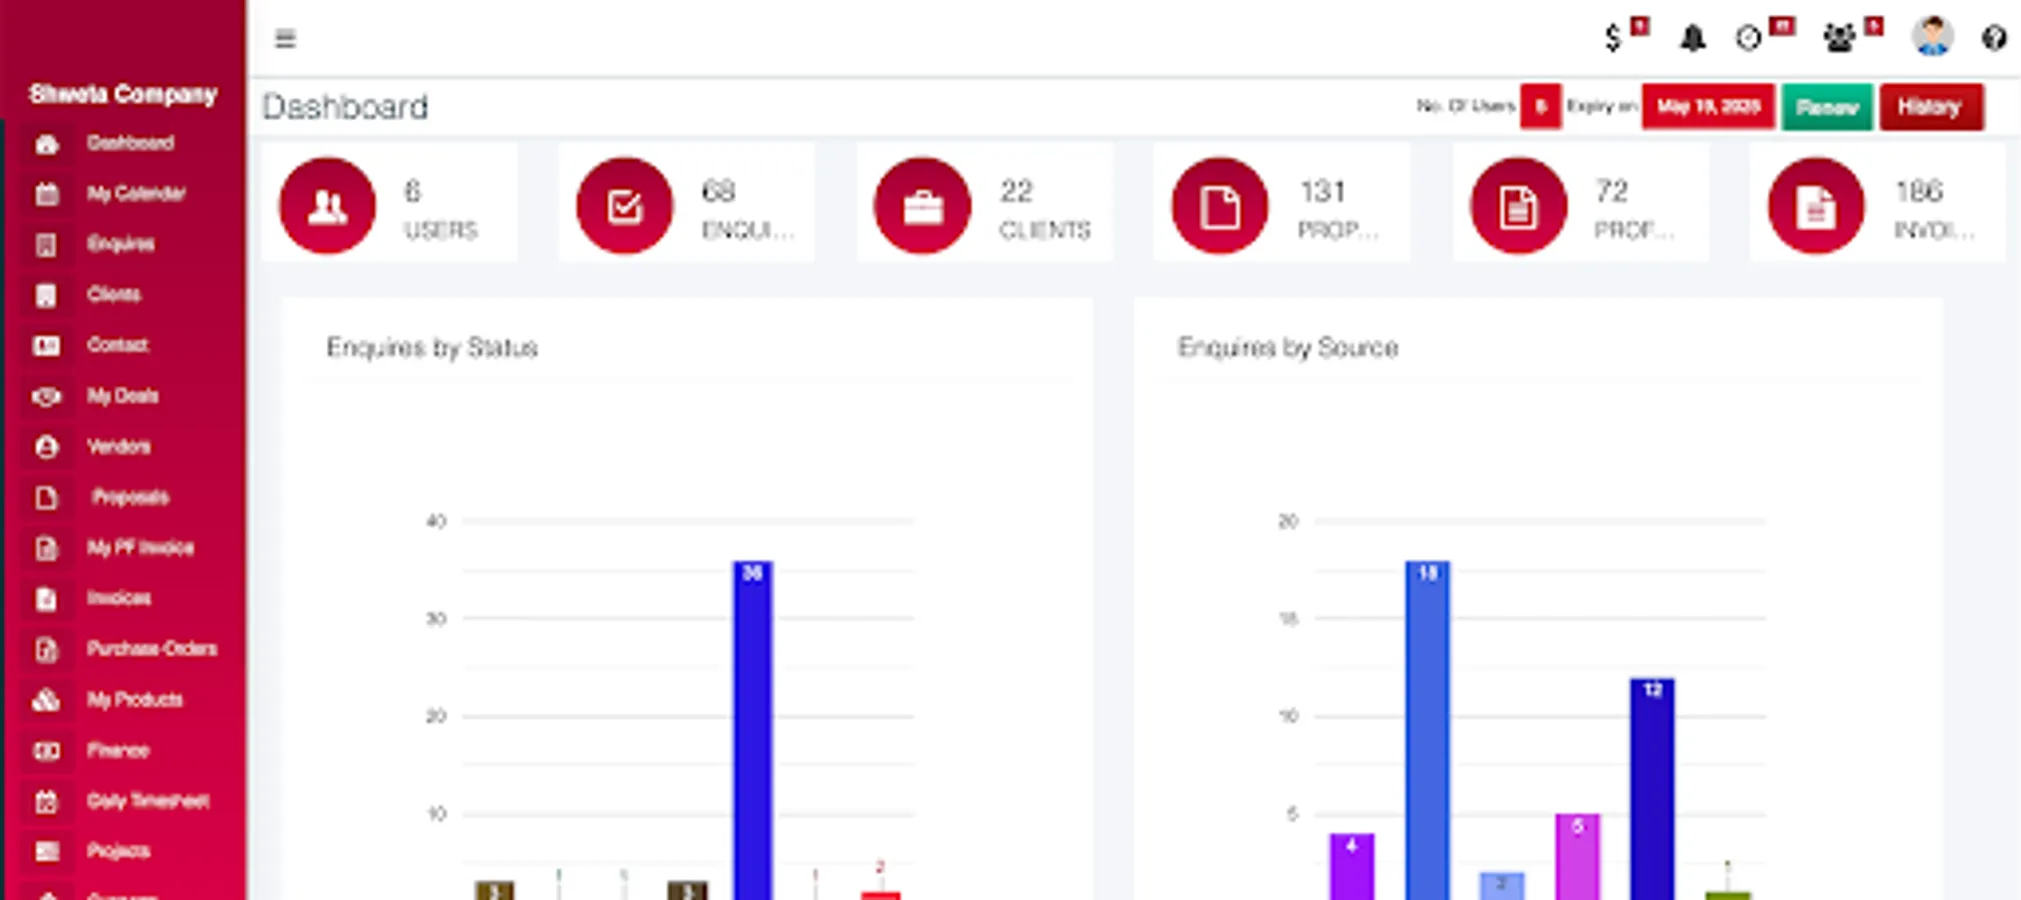Open the user profile avatar
Image resolution: width=2021 pixels, height=900 pixels.
coord(1932,37)
